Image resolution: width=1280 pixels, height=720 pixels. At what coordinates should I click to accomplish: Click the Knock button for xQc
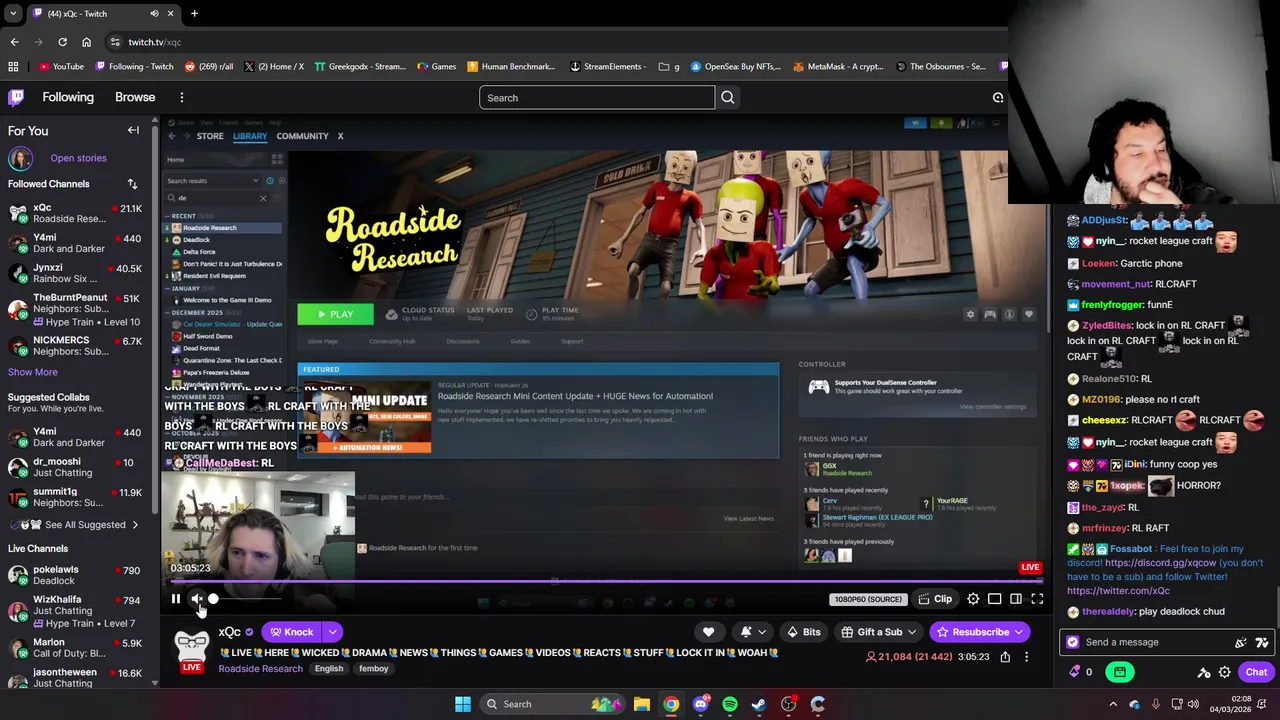pos(292,632)
